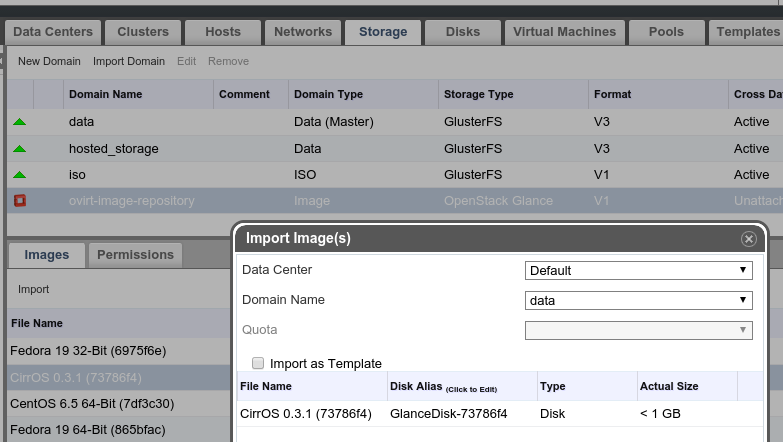Open the Permissions subtab
This screenshot has height=442, width=783.
coord(135,255)
